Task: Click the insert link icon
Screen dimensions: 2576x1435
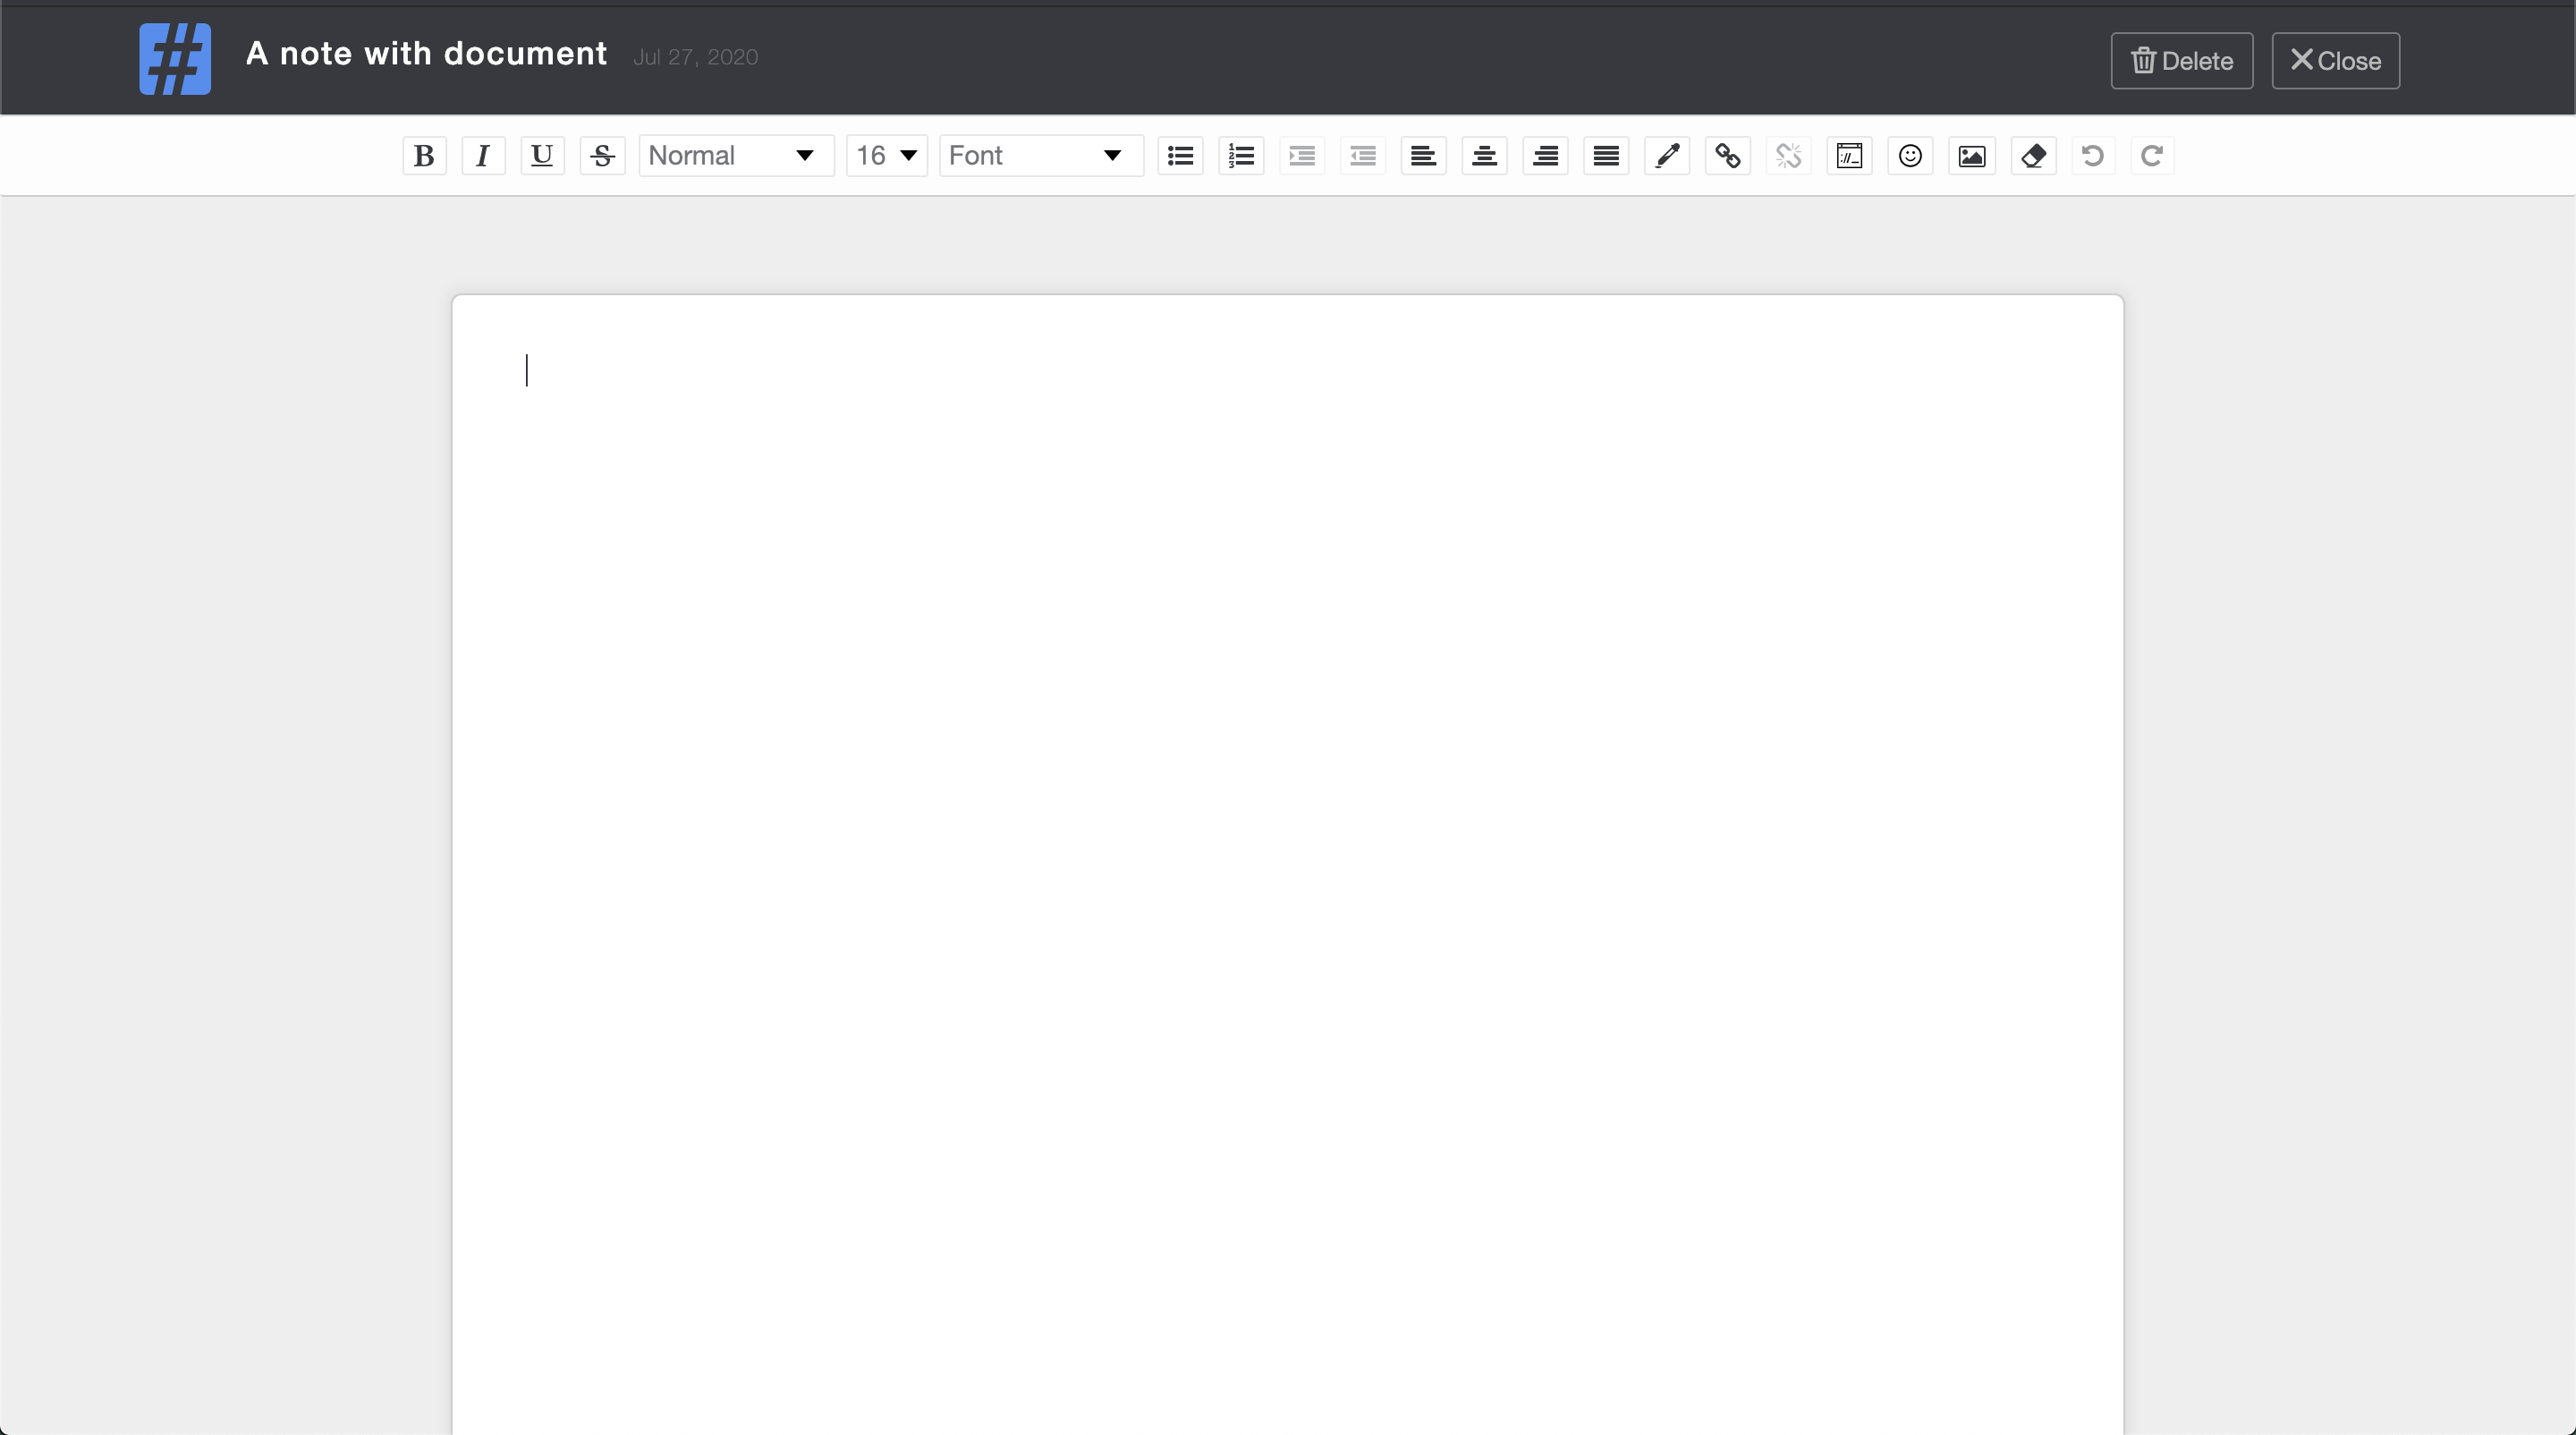Action: tap(1728, 156)
